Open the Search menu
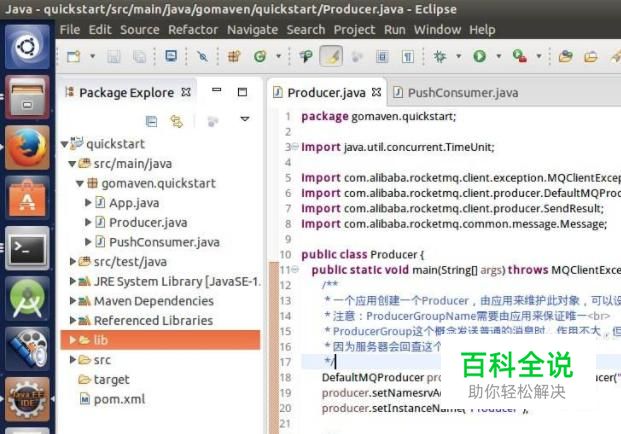 (306, 30)
